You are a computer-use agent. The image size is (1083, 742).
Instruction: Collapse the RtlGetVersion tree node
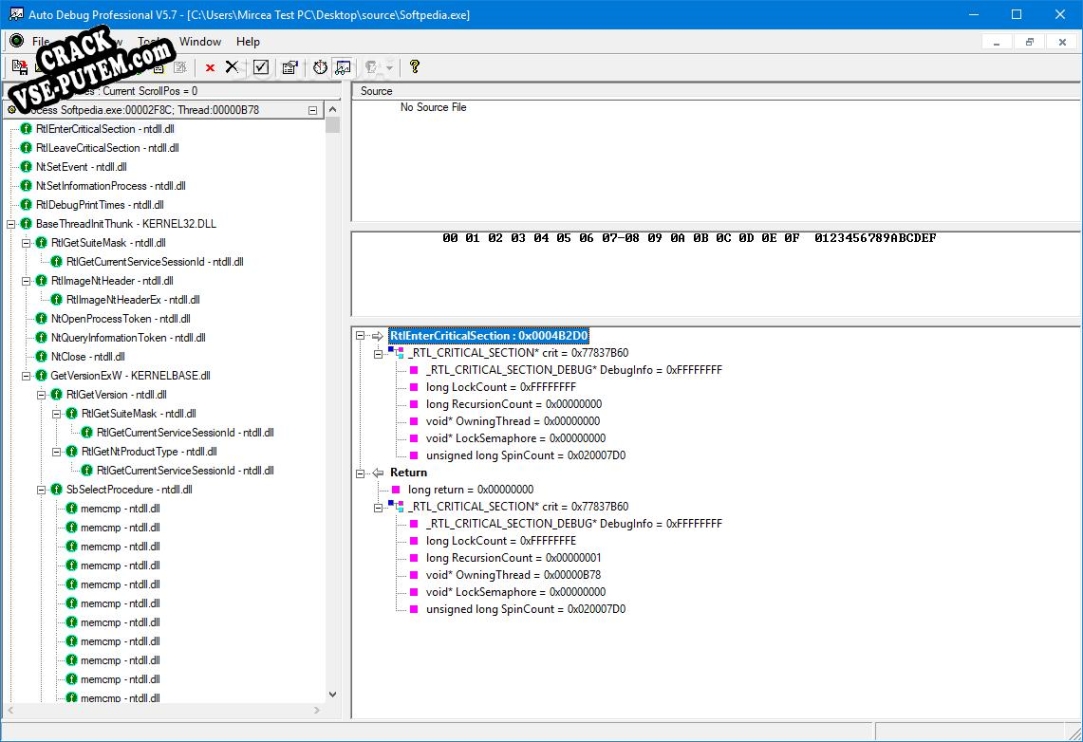(x=41, y=395)
